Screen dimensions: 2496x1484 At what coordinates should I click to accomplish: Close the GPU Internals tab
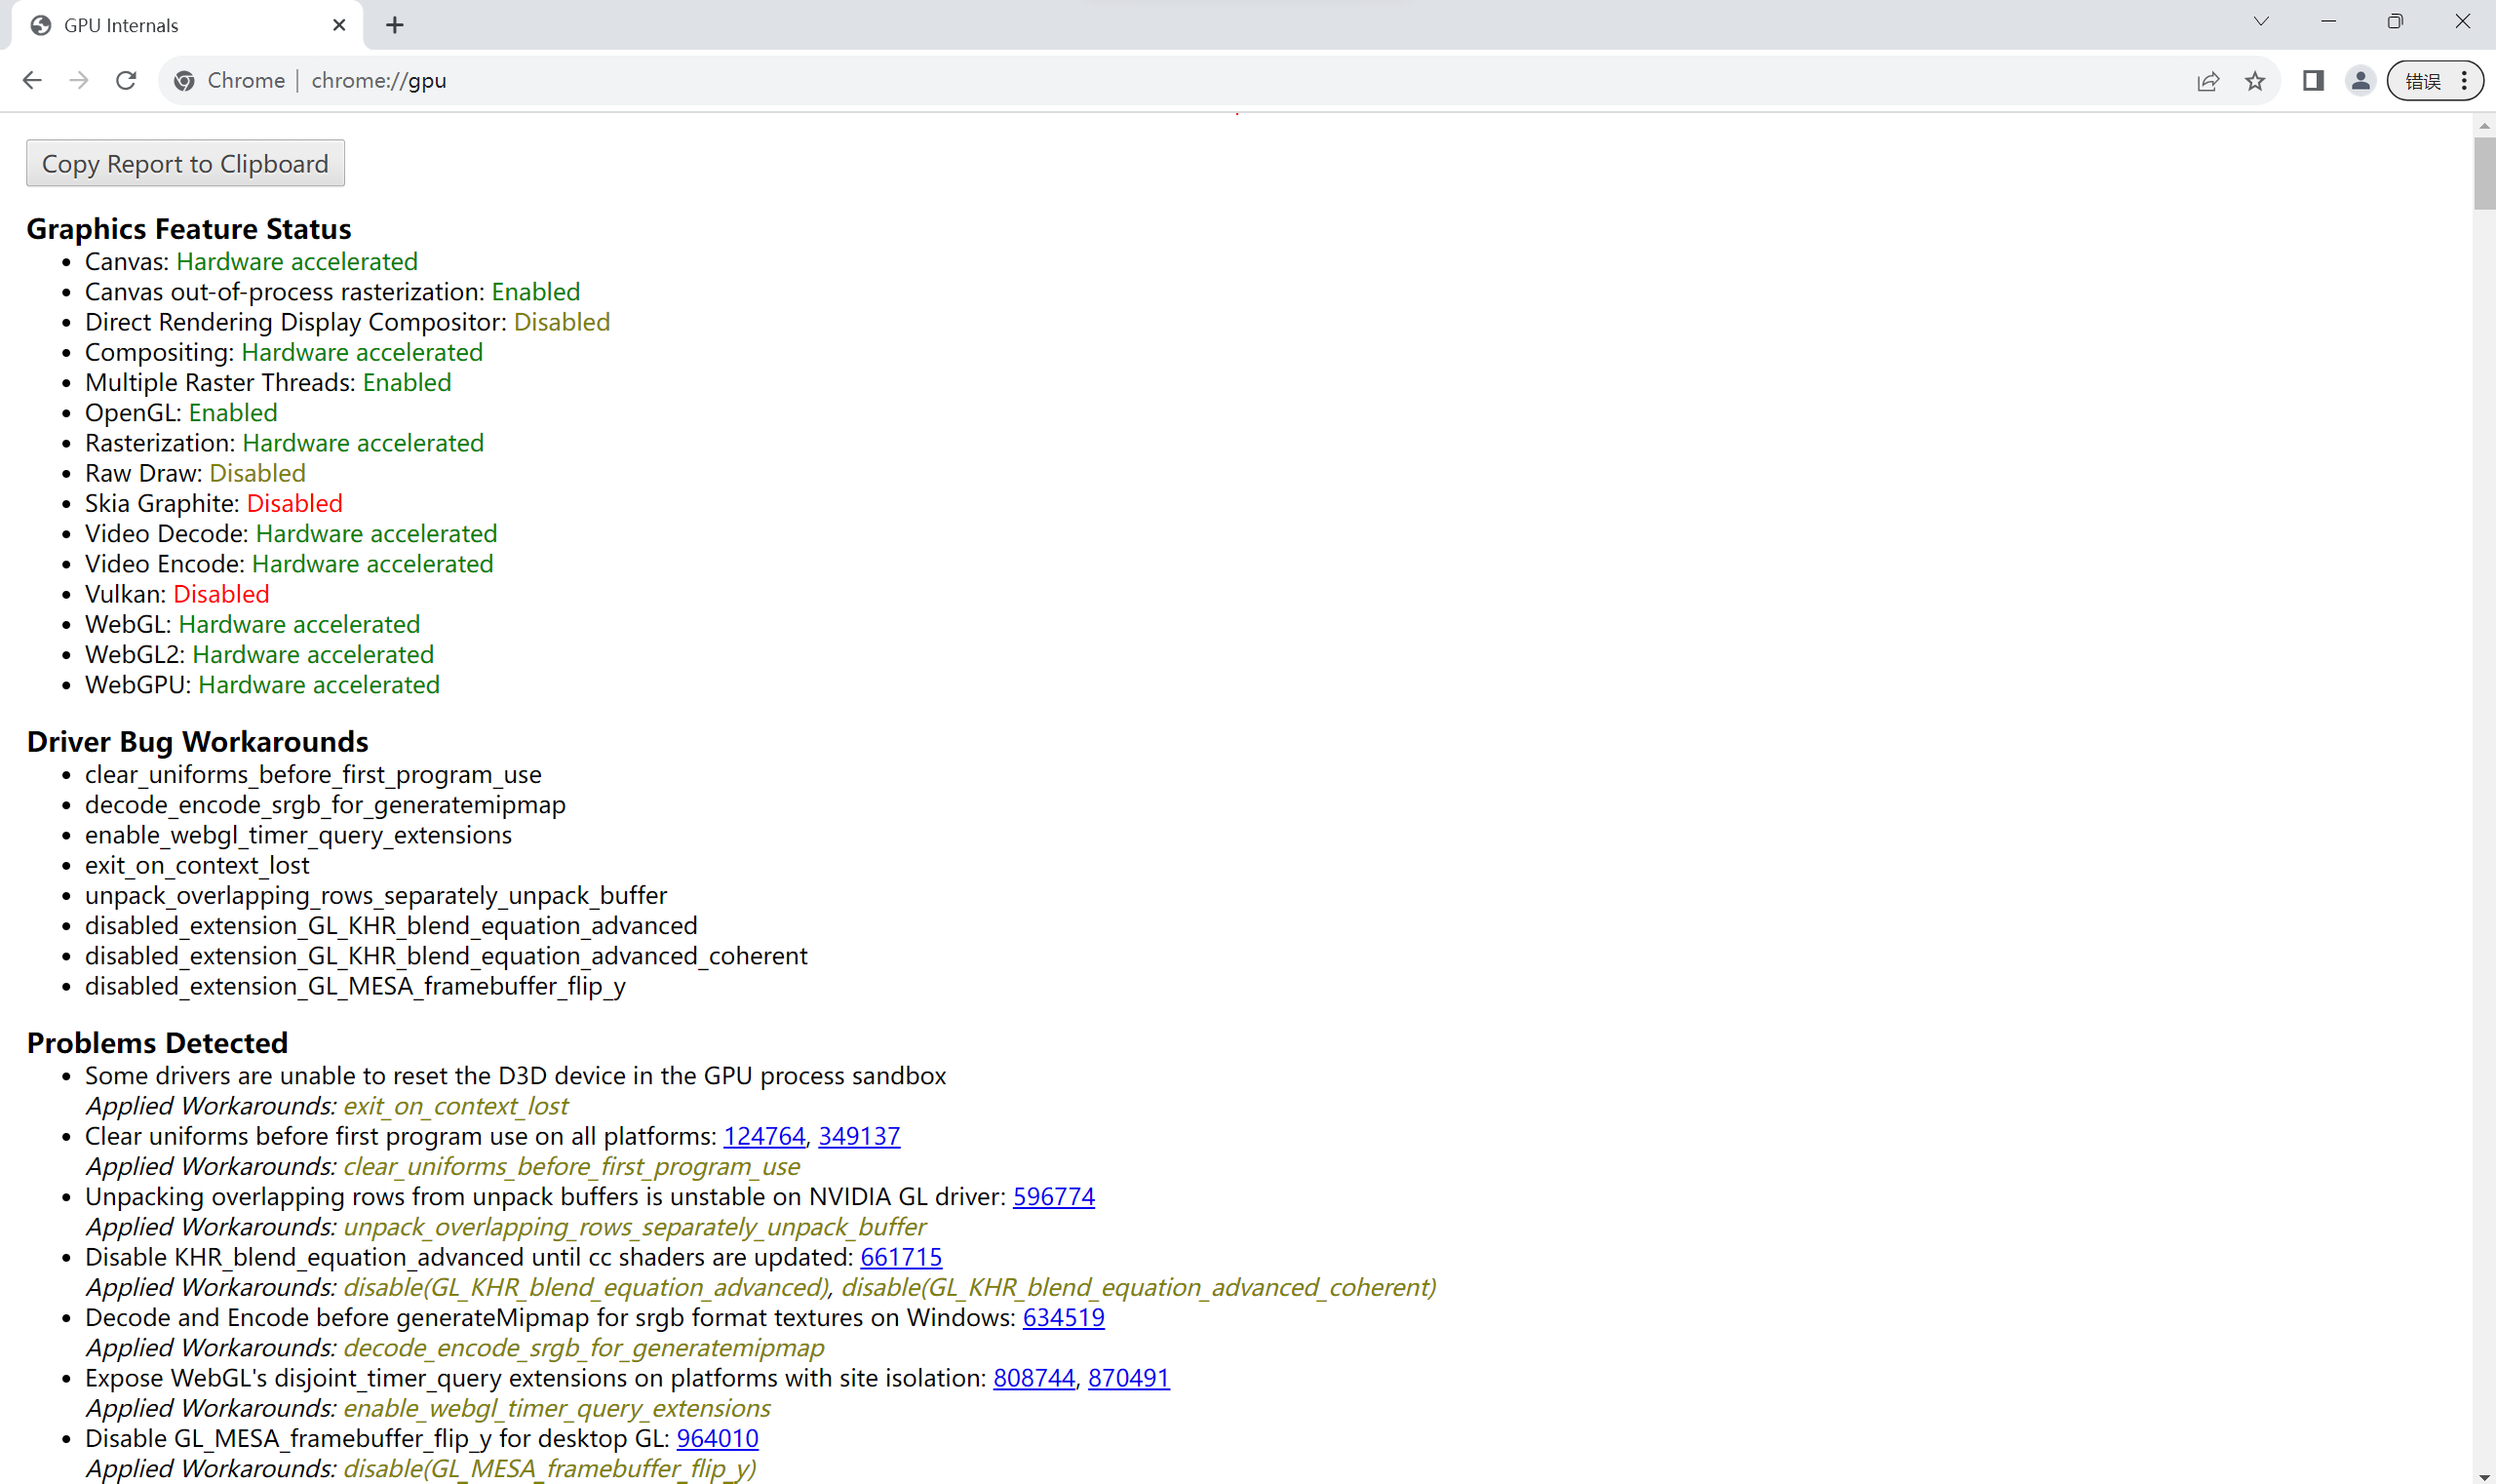click(339, 25)
